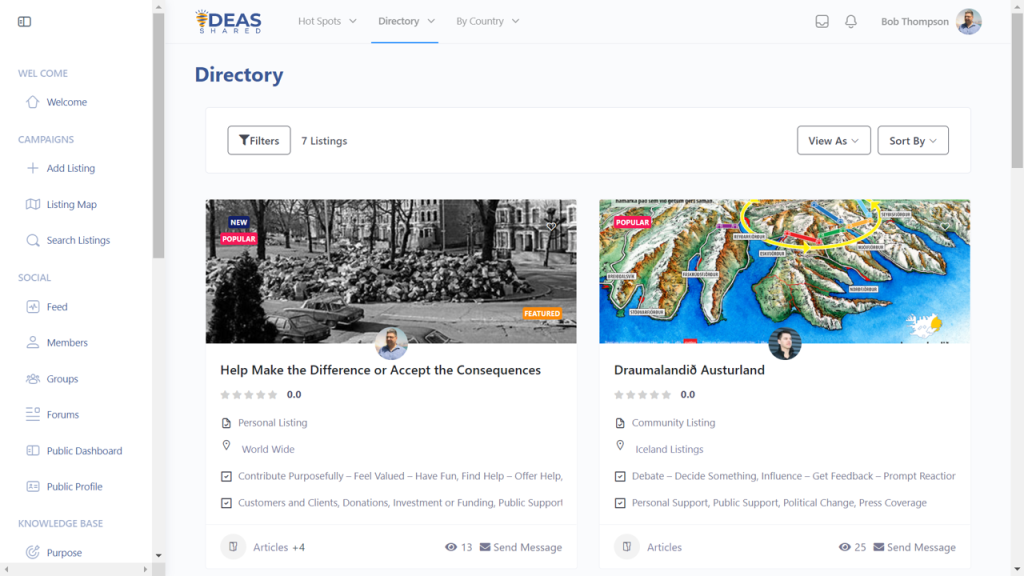
Task: Click the location pin next to Iceland Listings
Action: point(620,445)
